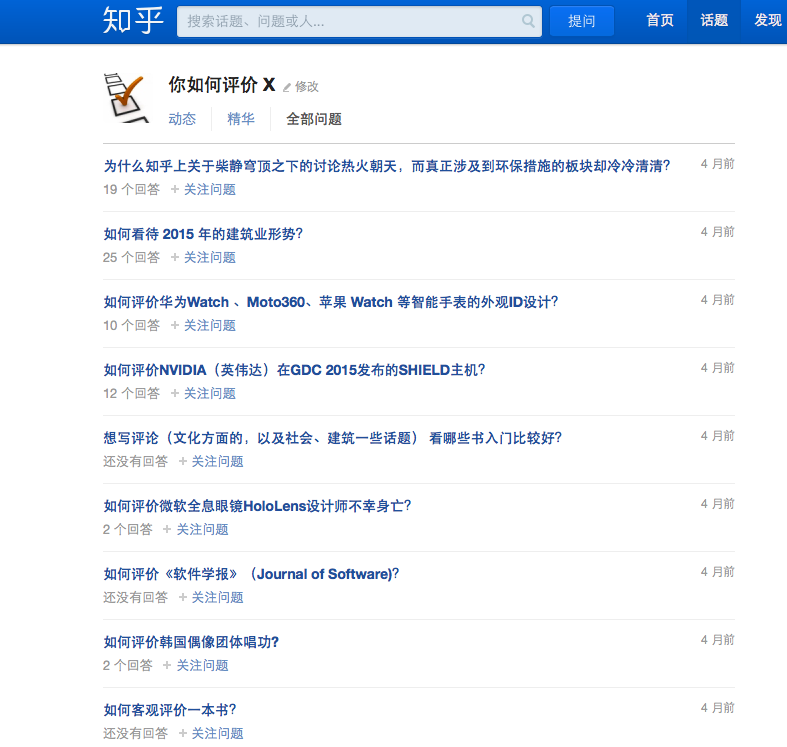
Task: Follow the 韩国偶像团体唱功 question via 关注问题
Action: click(x=196, y=666)
